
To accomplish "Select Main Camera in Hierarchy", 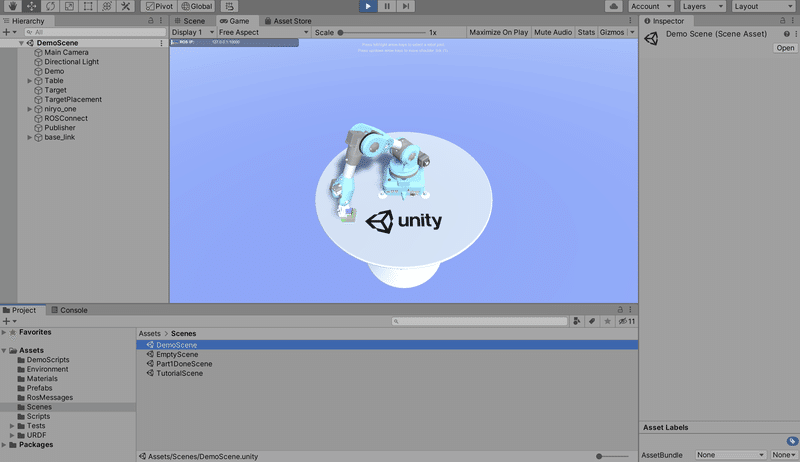I will (x=66, y=53).
